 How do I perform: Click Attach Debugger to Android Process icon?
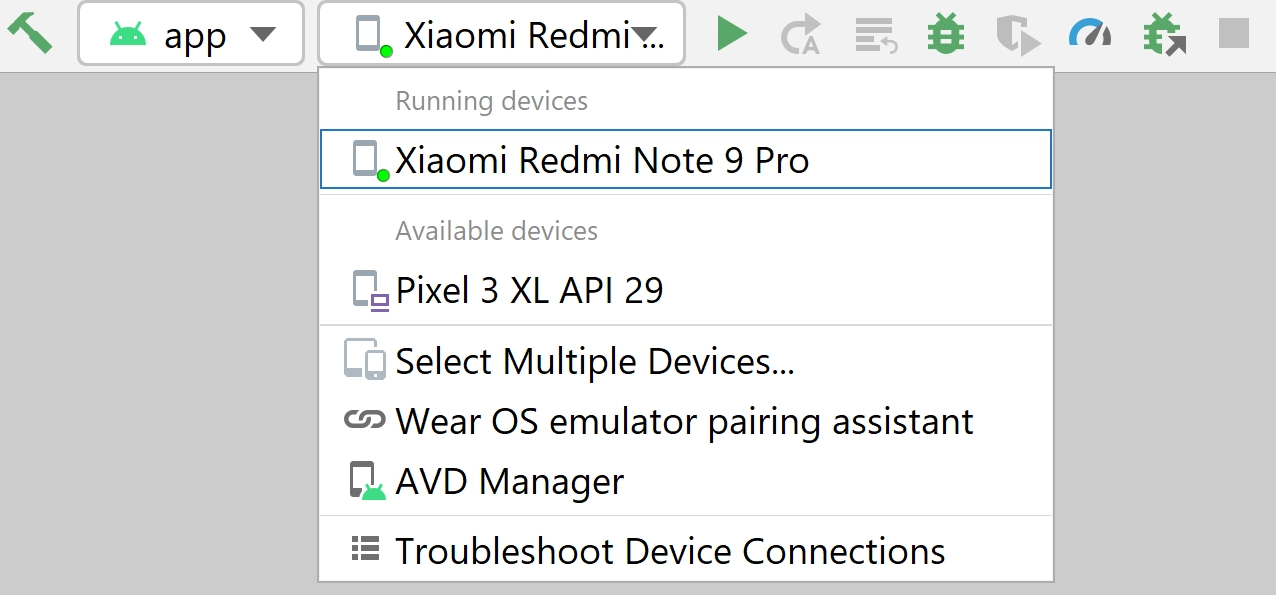point(1163,34)
